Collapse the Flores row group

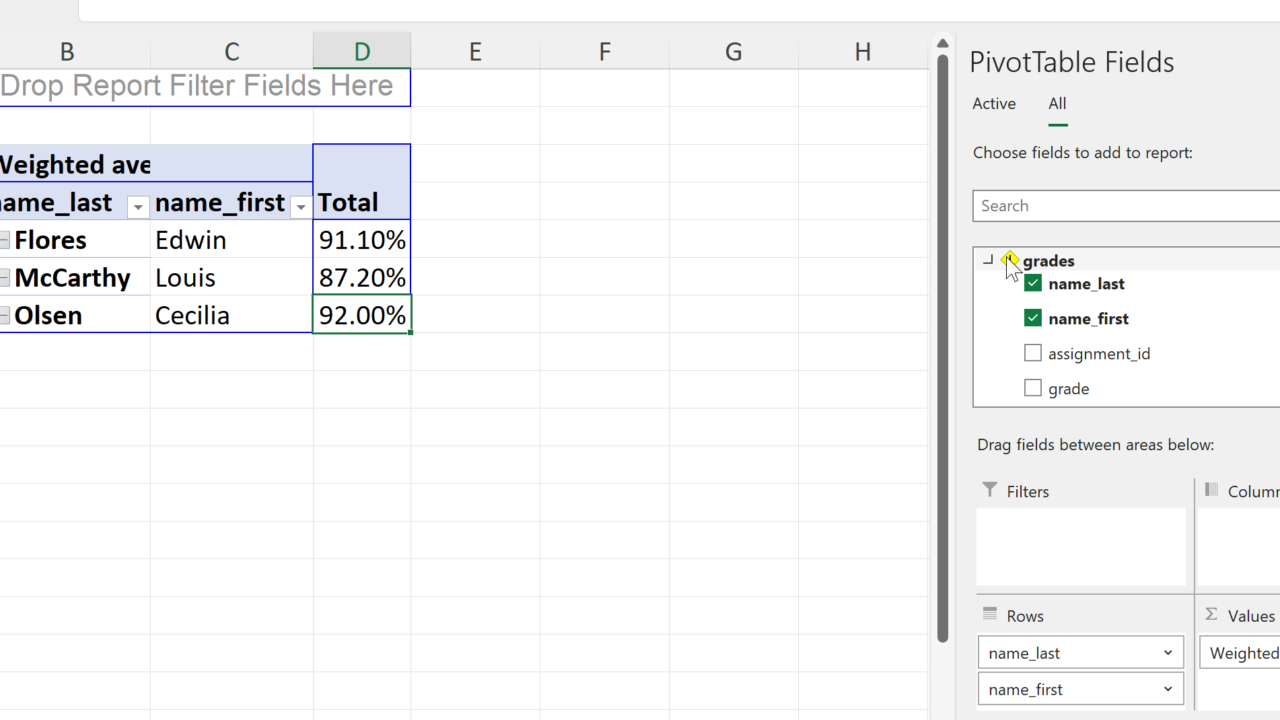coord(5,240)
